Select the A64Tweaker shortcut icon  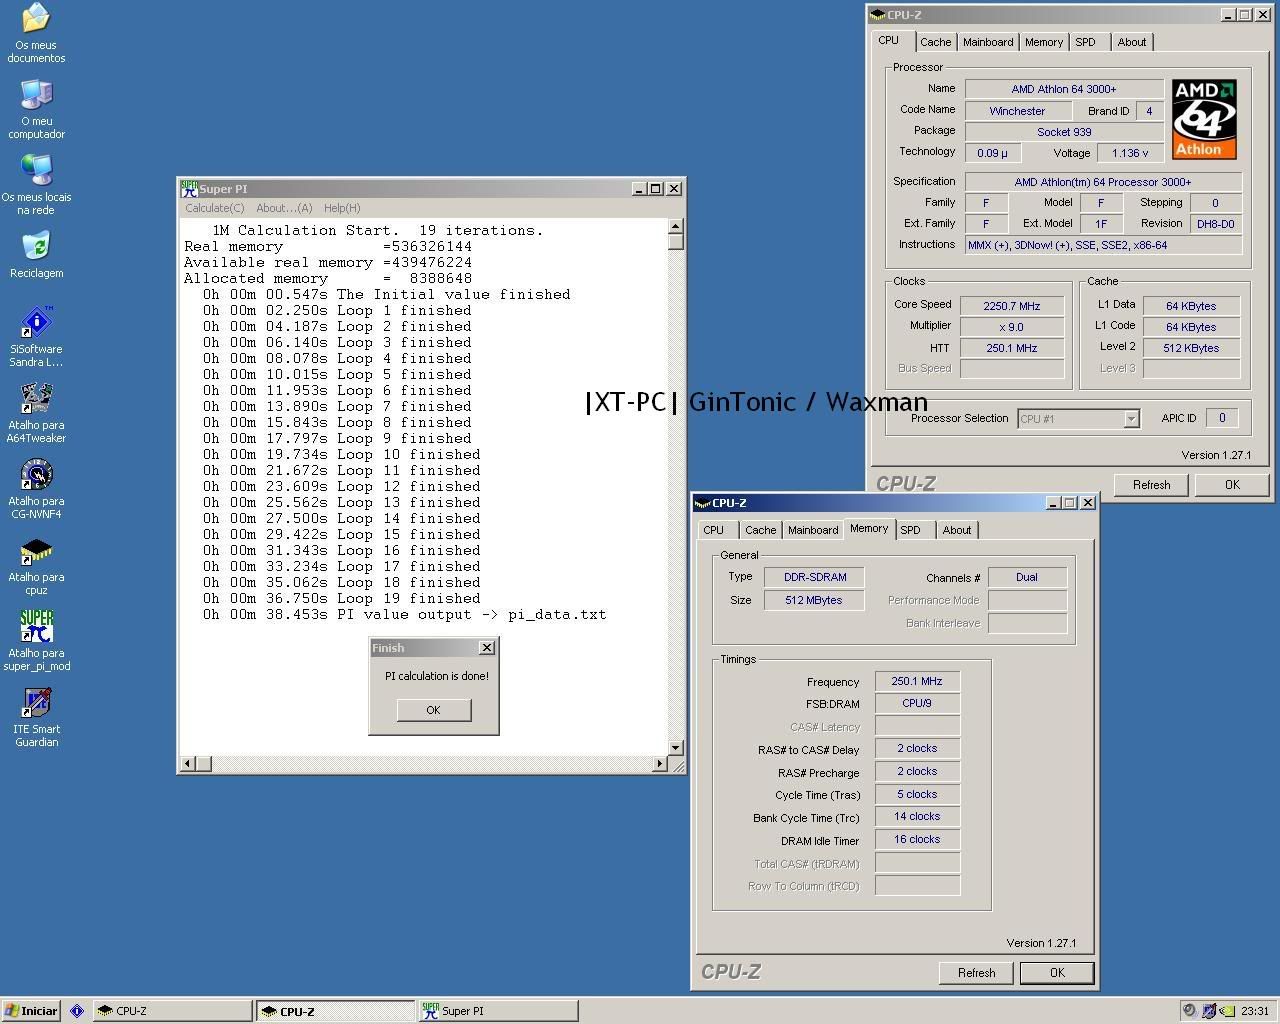[36, 412]
